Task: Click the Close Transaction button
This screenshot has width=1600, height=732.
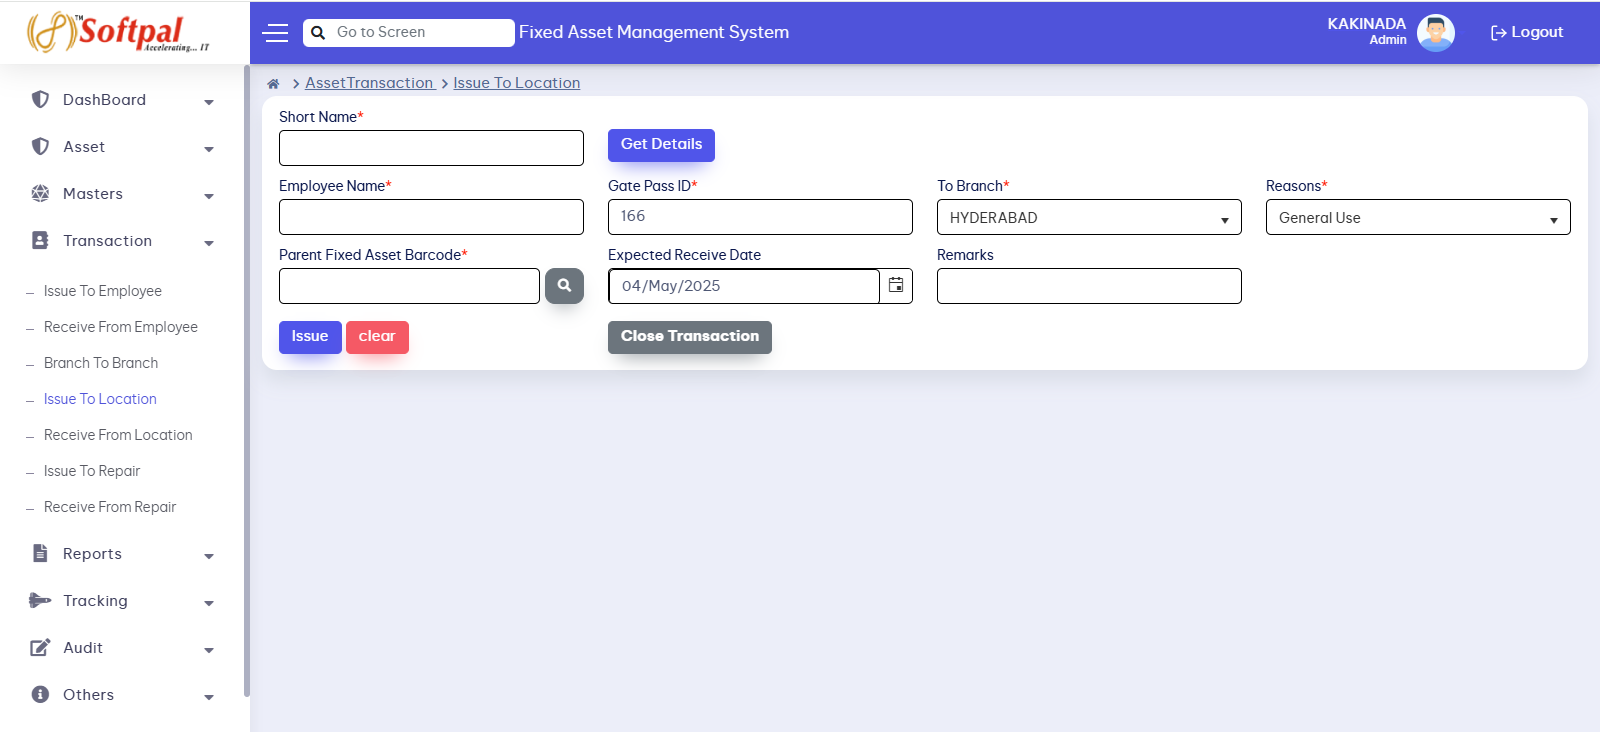Action: (x=689, y=337)
